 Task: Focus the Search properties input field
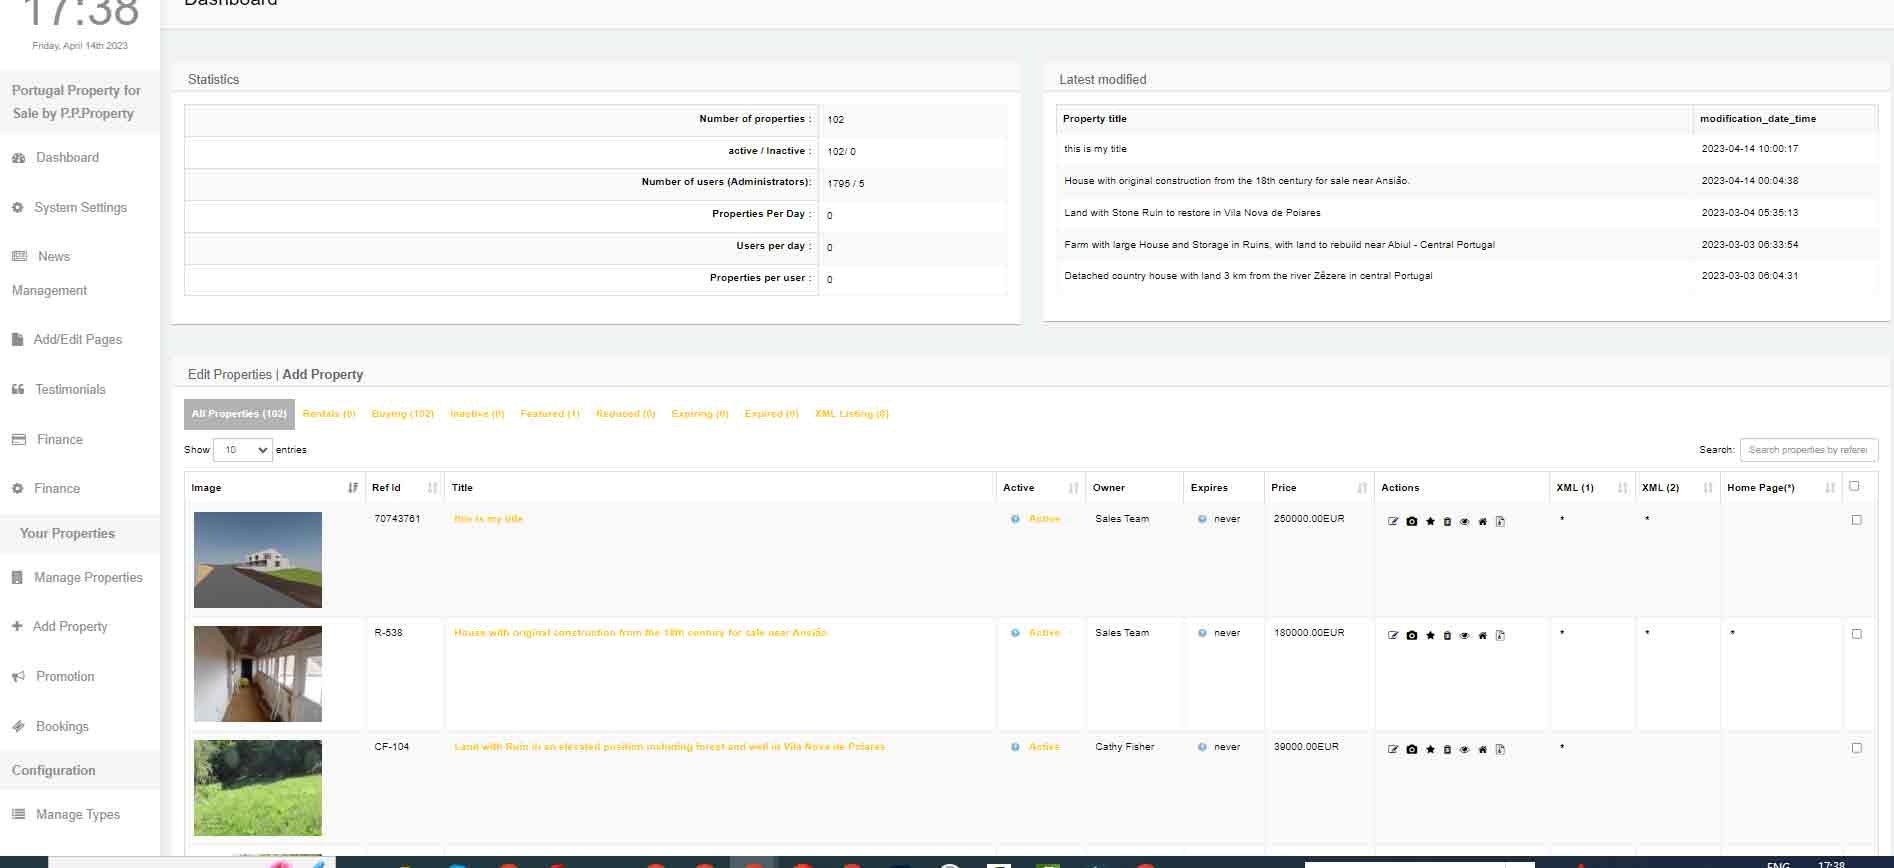coord(1809,450)
